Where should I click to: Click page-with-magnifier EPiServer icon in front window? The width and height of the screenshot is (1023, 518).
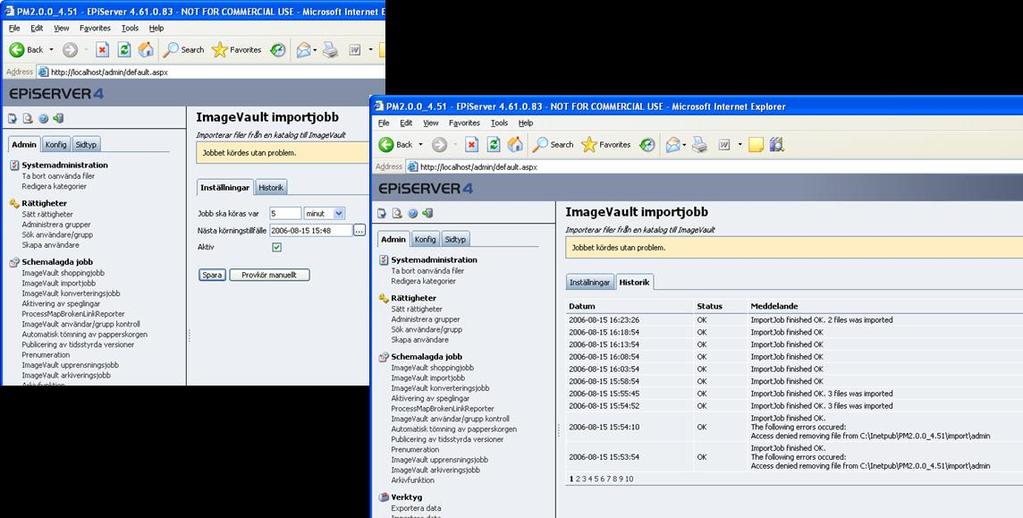397,213
